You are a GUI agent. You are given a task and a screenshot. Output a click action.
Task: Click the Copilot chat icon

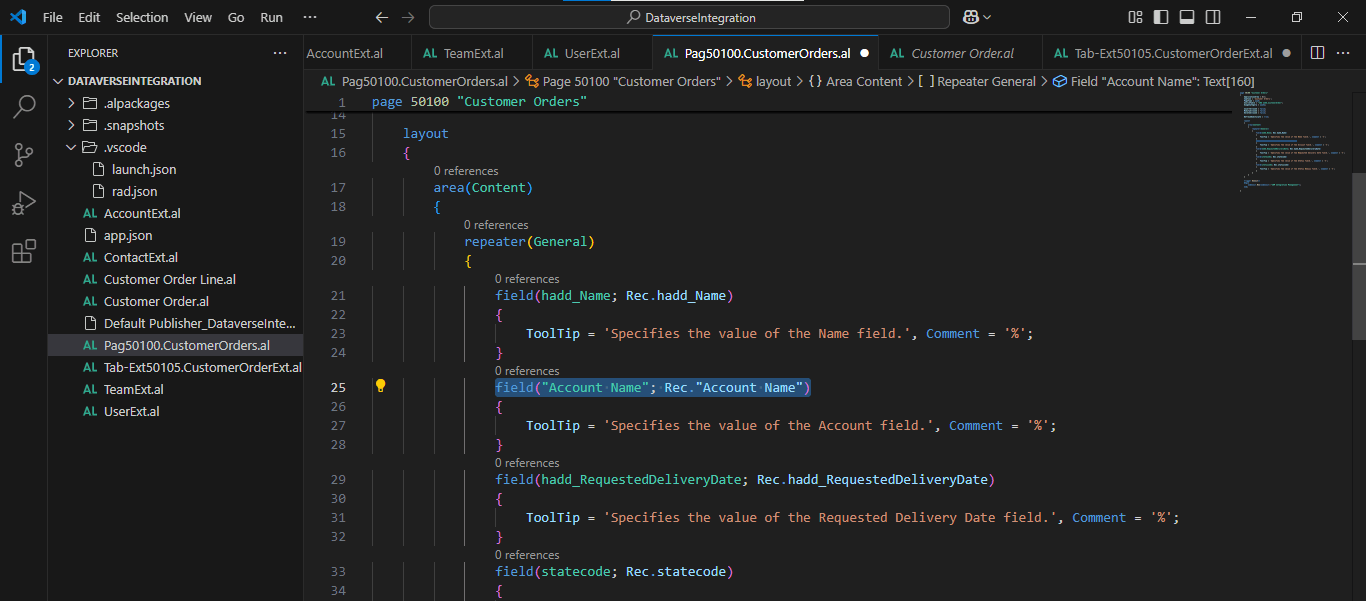(x=970, y=17)
